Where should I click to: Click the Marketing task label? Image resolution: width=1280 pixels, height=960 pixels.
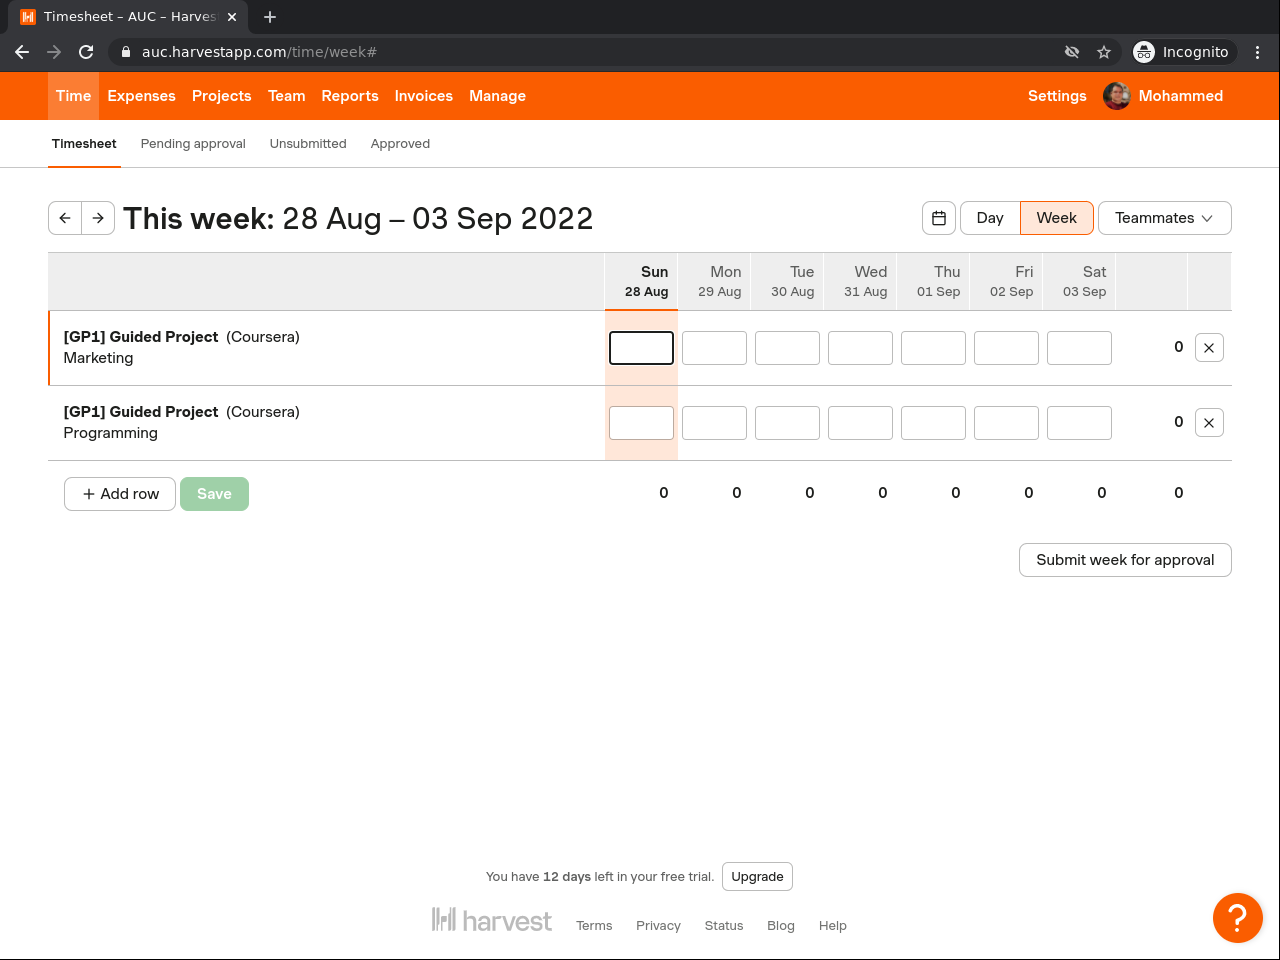tap(98, 358)
